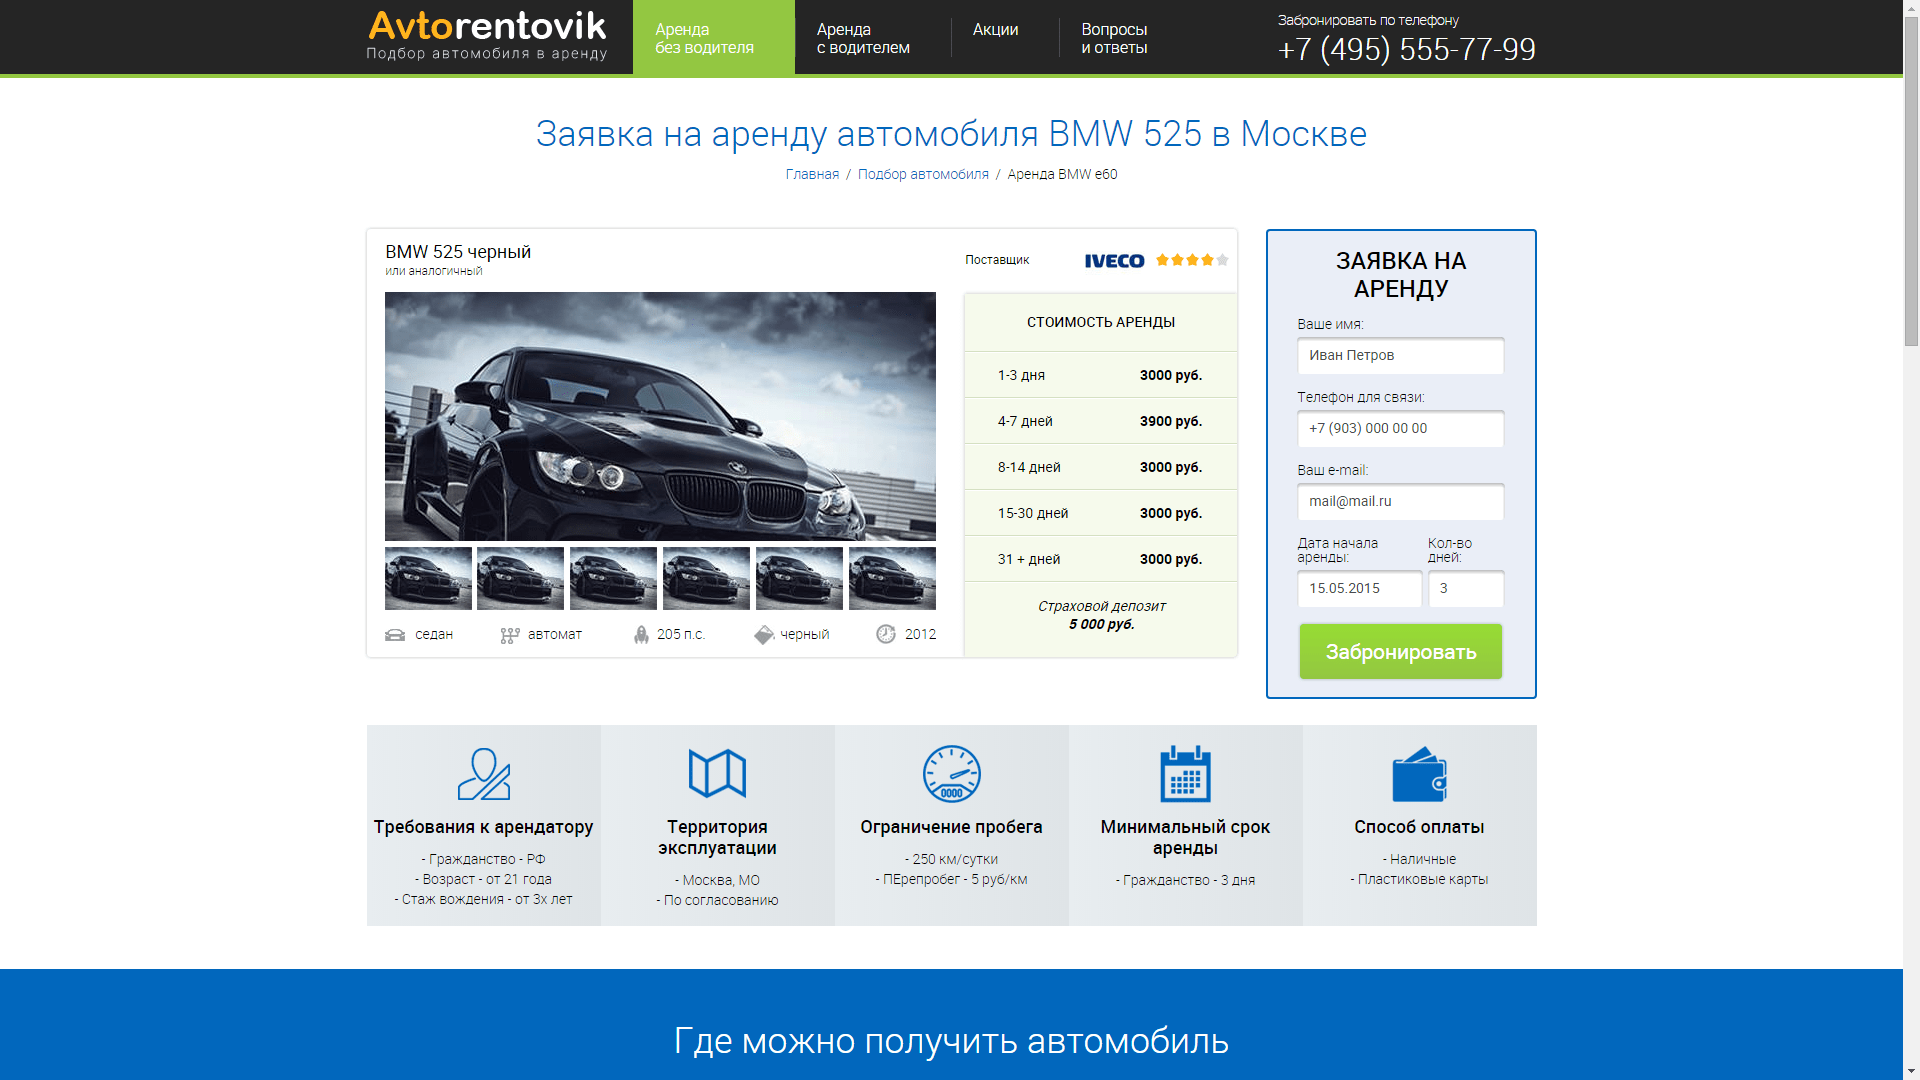
Task: Focus the Телефон для связи input field
Action: point(1401,429)
